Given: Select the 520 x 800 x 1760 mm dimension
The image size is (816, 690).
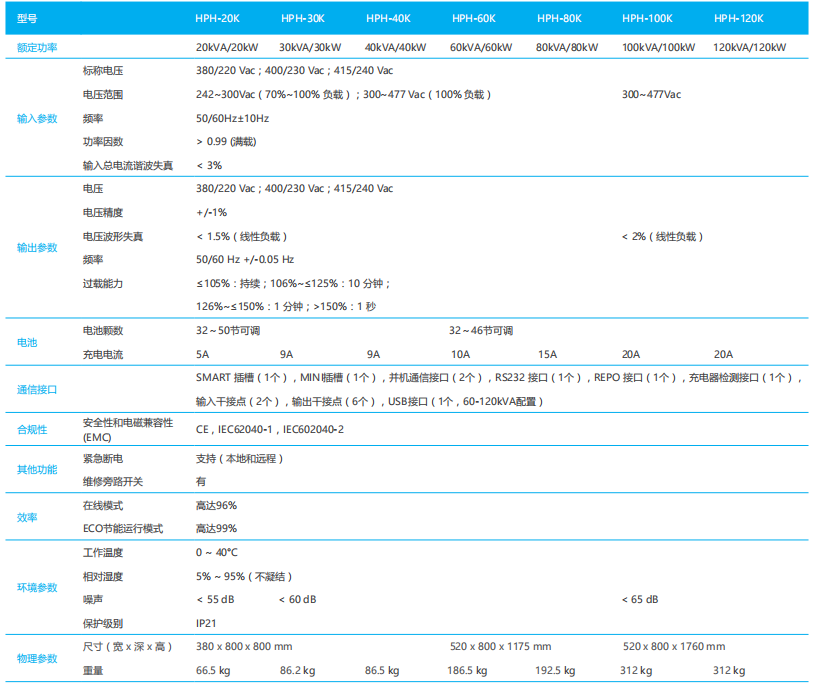Looking at the screenshot, I should 674,647.
